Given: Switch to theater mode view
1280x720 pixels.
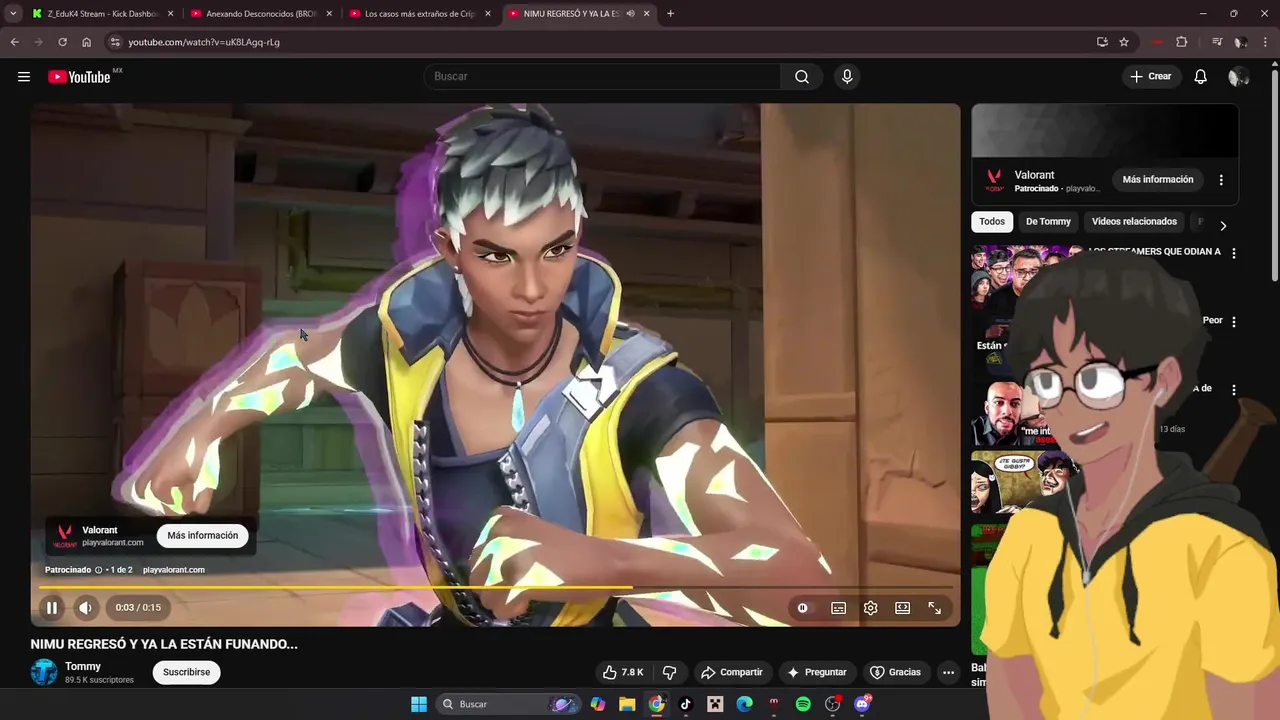Looking at the screenshot, I should [x=903, y=608].
